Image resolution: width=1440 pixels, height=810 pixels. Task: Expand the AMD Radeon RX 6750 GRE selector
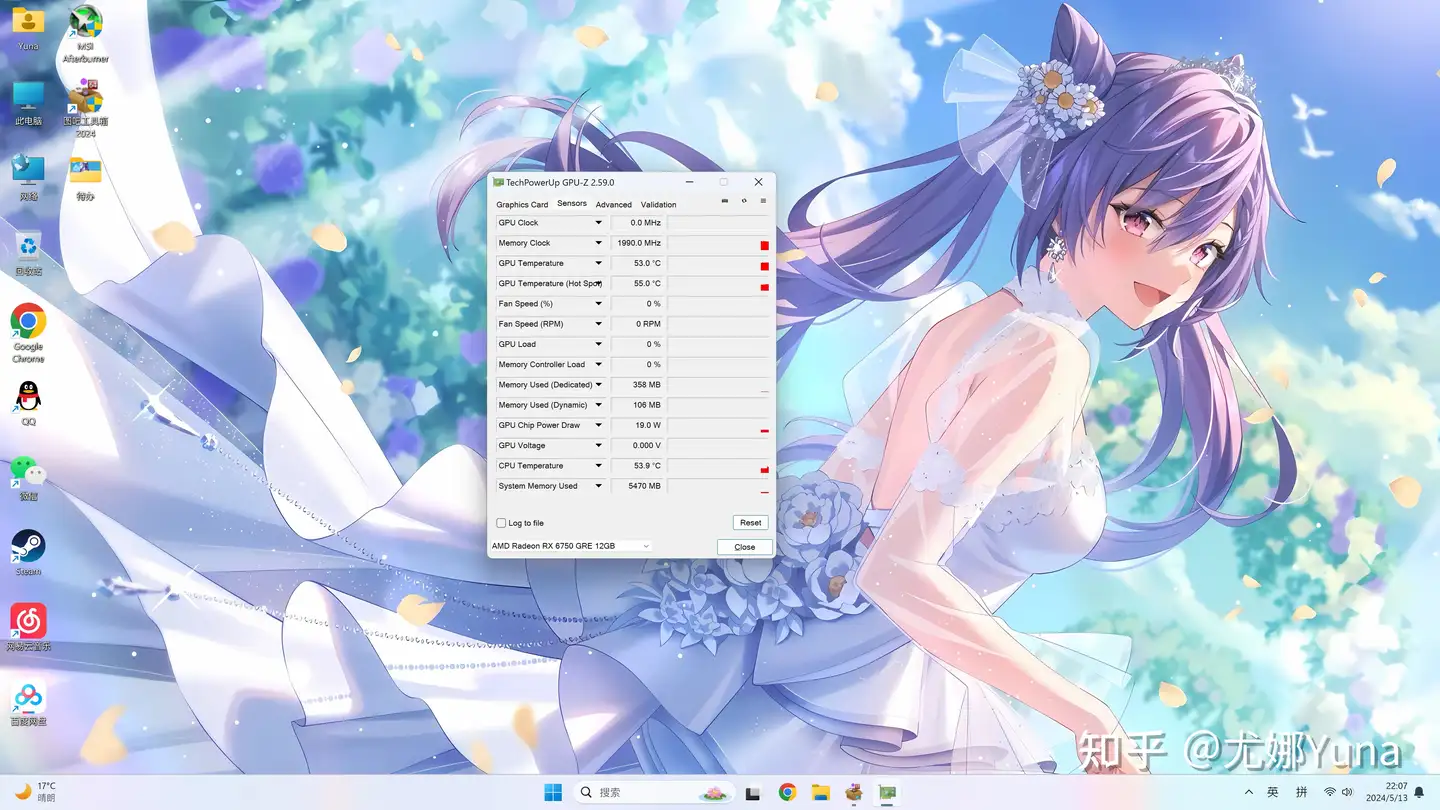click(570, 546)
